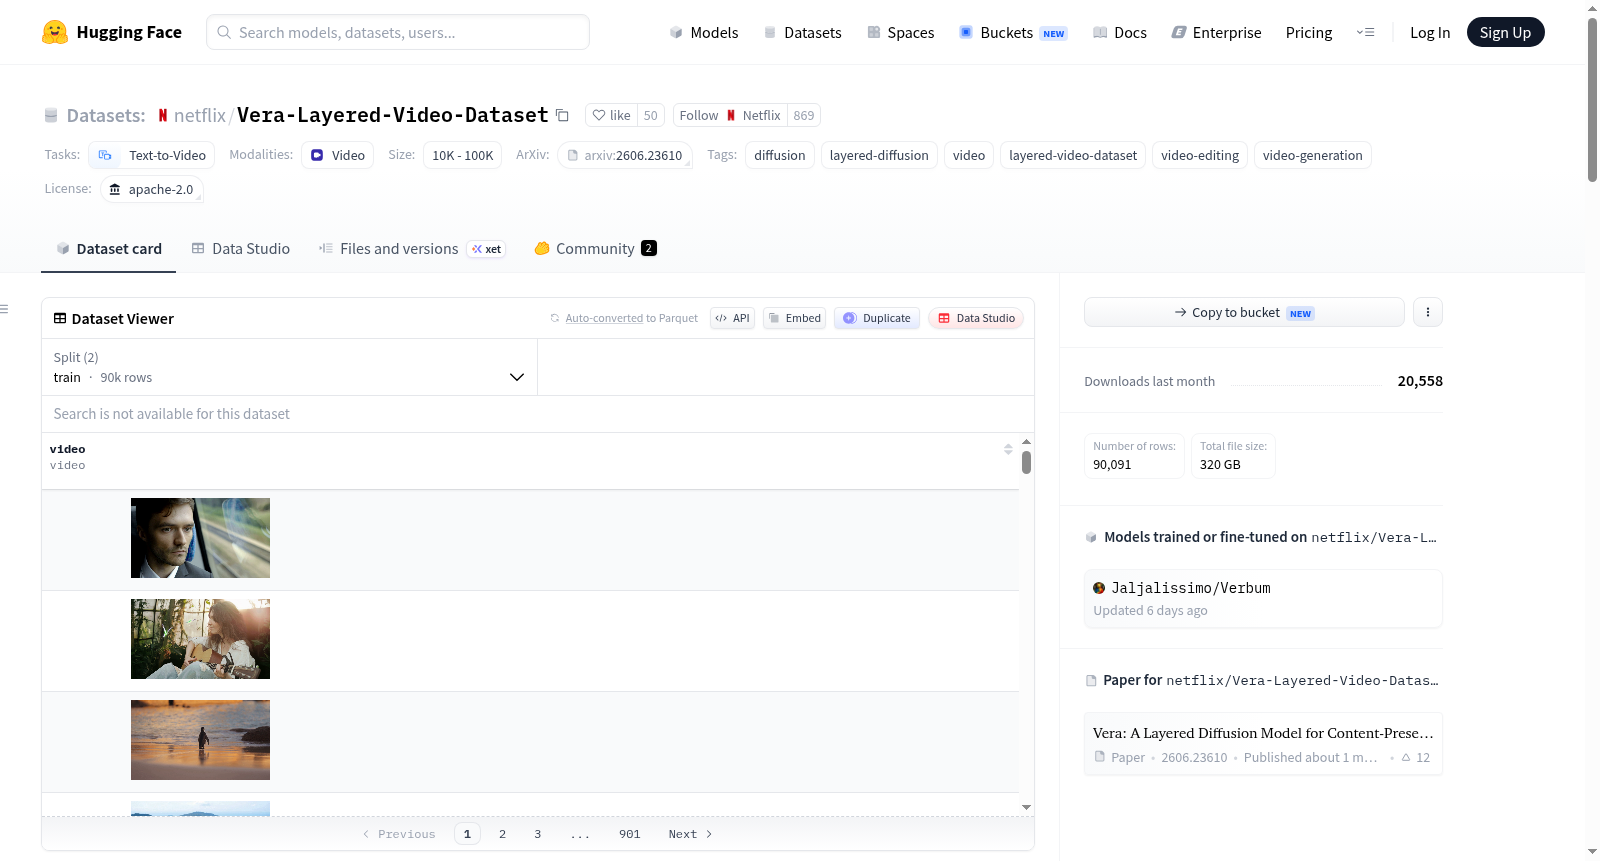Click the Copy to bucket button
This screenshot has height=861, width=1600.
coord(1244,312)
